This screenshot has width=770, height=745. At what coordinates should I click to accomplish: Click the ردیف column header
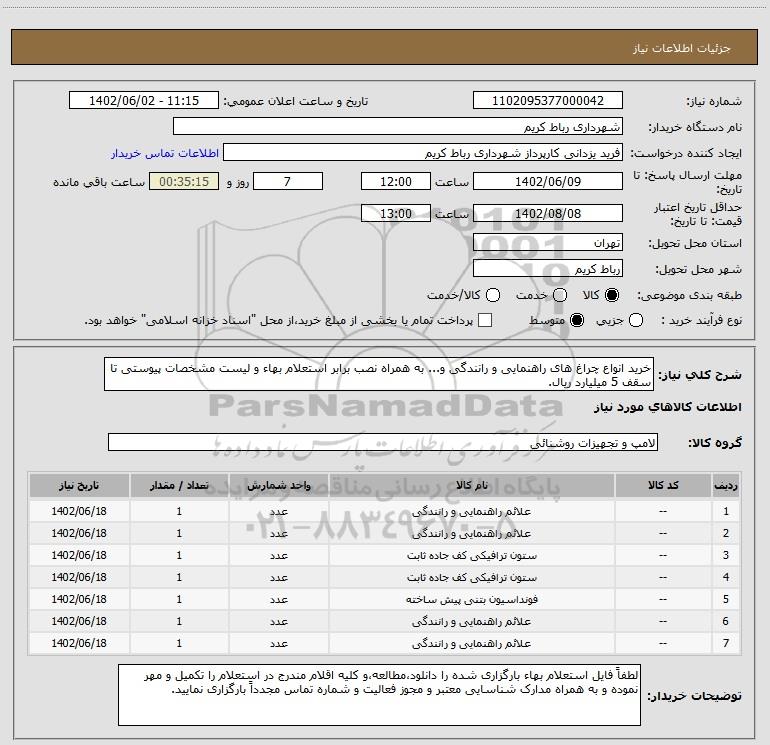tap(726, 485)
